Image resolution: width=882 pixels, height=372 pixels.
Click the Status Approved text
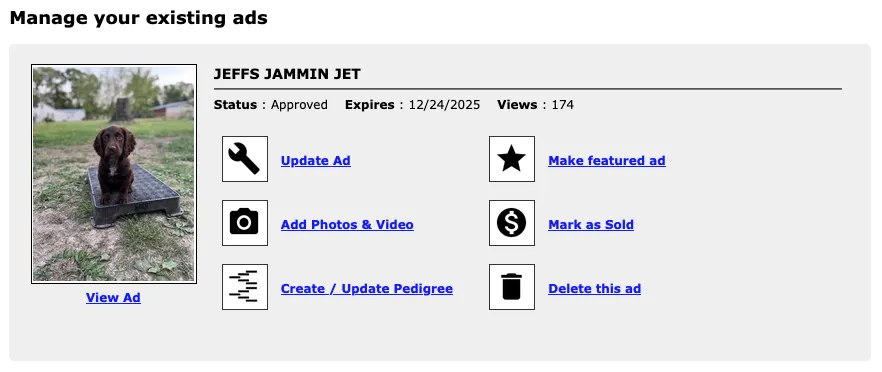271,105
